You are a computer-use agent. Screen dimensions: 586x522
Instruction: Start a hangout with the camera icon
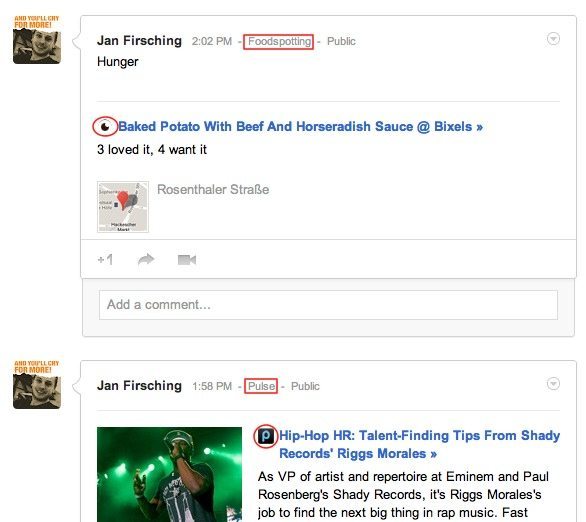pyautogui.click(x=187, y=259)
